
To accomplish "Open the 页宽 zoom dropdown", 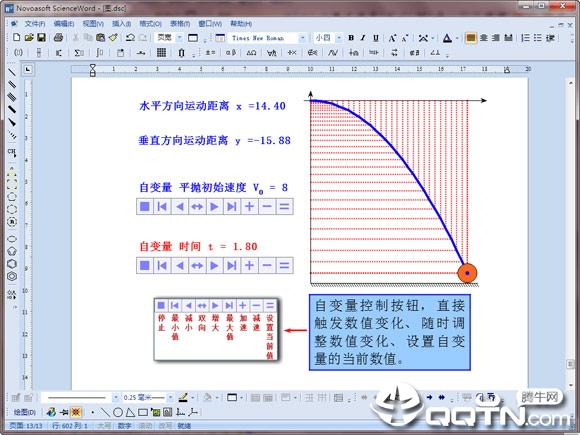I will click(179, 37).
